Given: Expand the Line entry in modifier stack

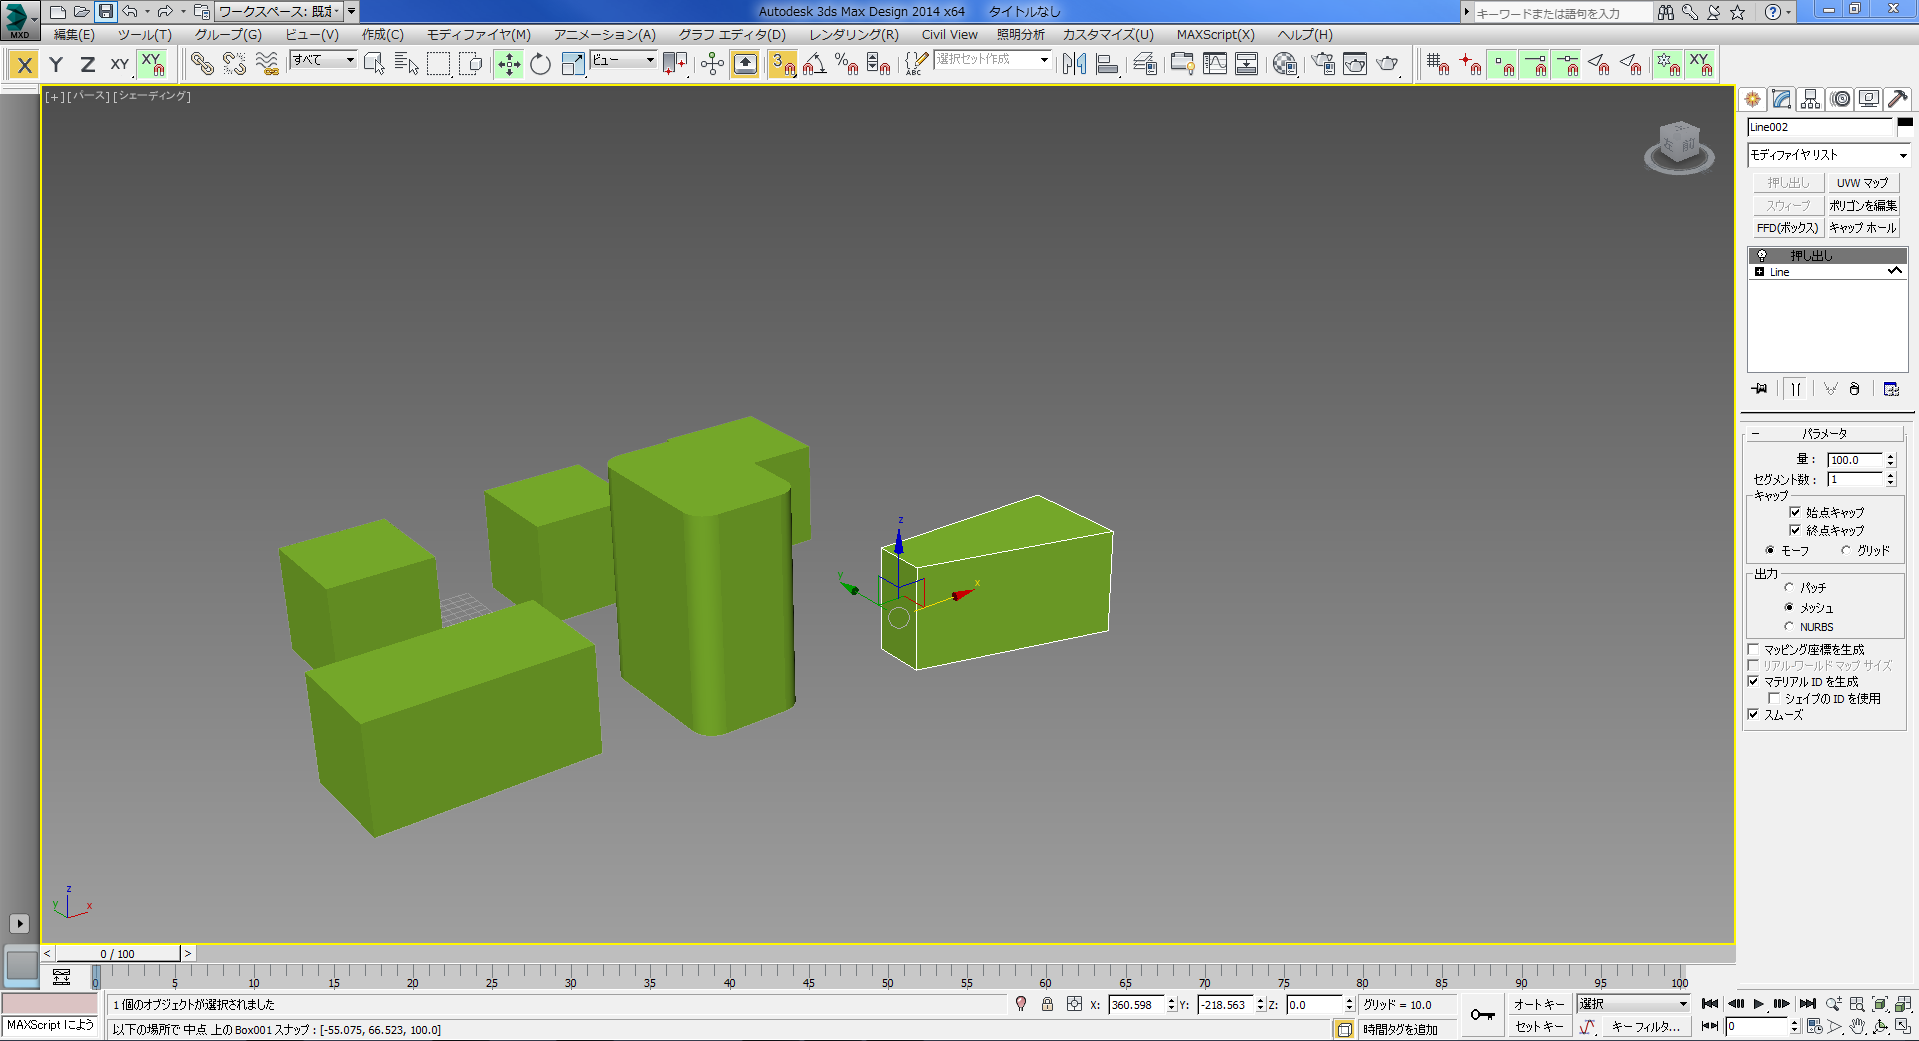Looking at the screenshot, I should point(1759,272).
